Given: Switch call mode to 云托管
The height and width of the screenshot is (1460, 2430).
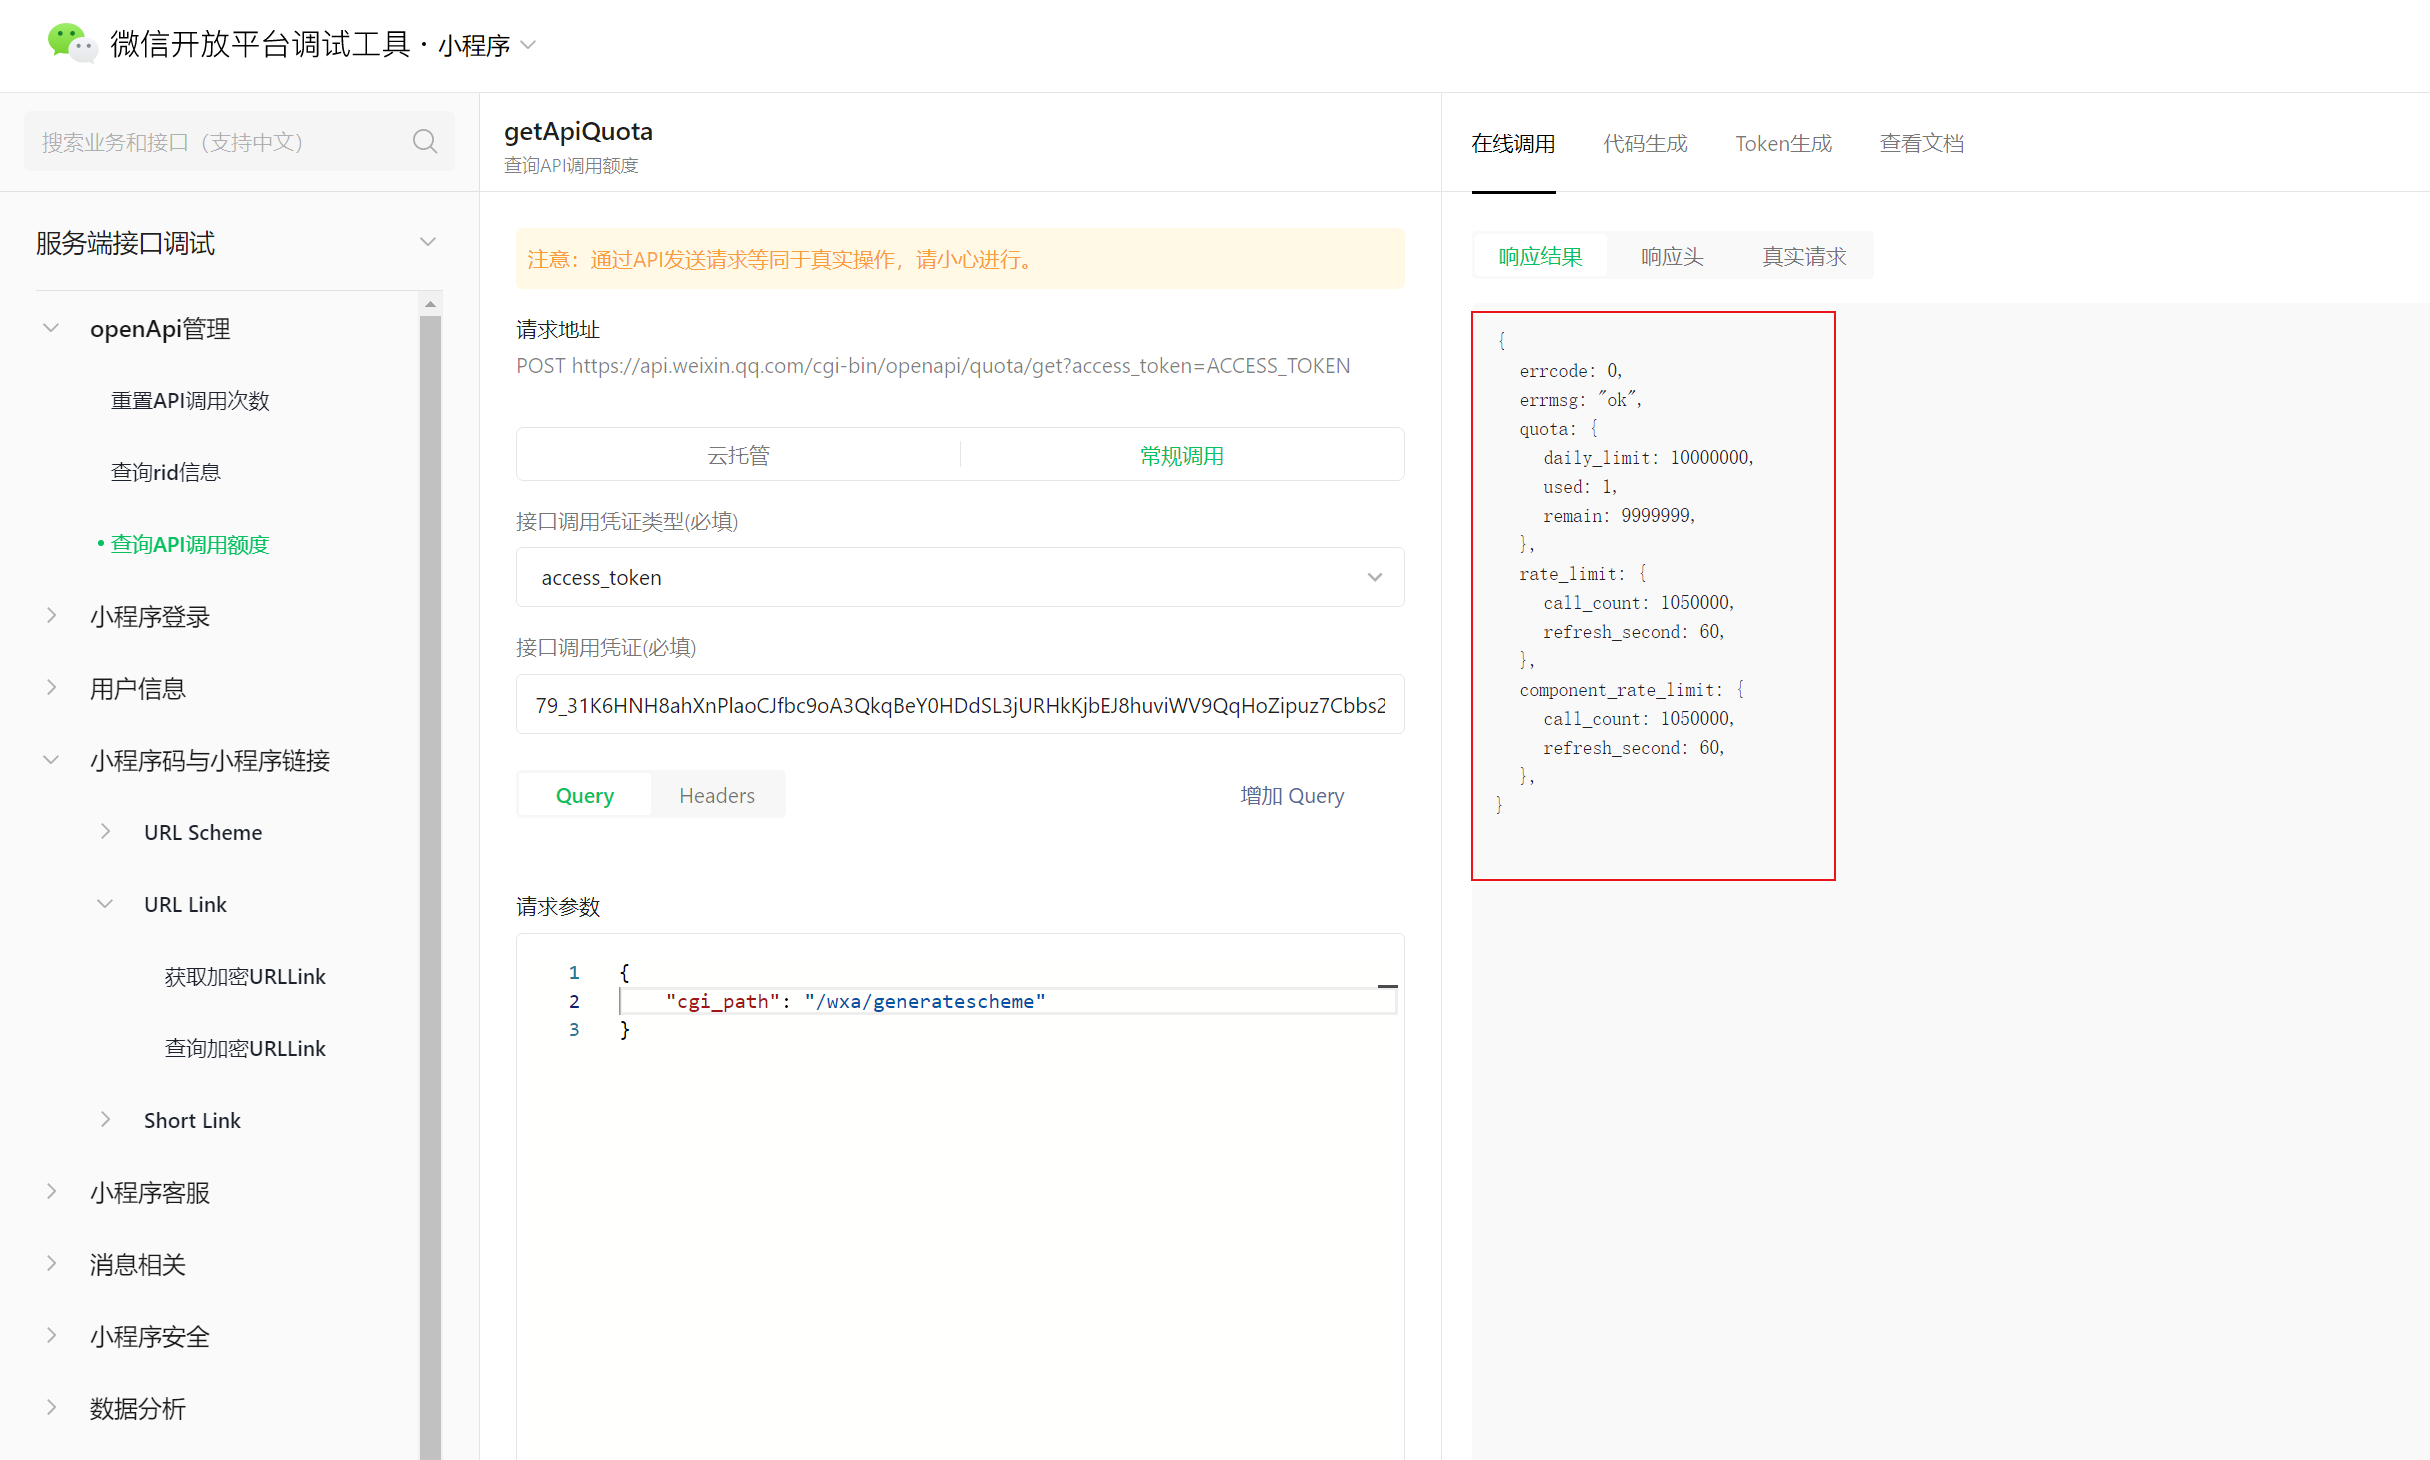Looking at the screenshot, I should click(x=738, y=456).
